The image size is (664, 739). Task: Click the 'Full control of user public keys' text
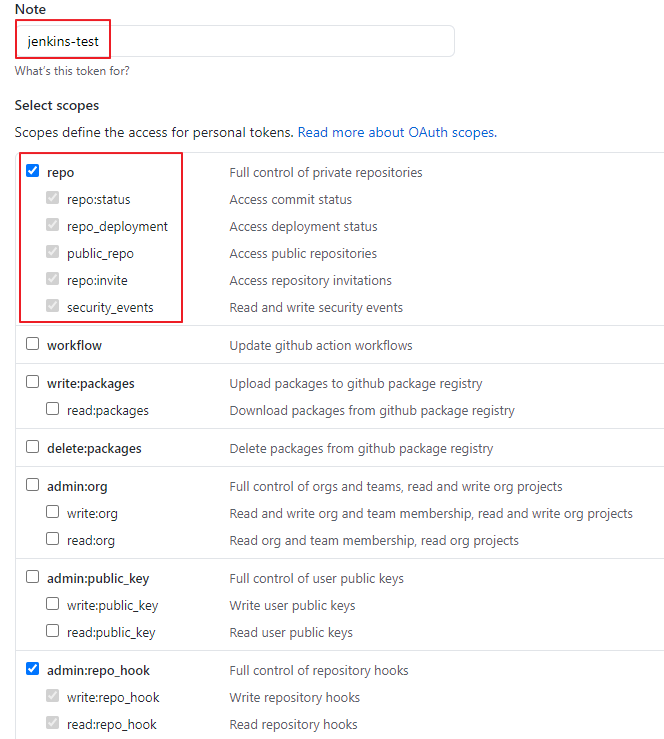pyautogui.click(x=317, y=578)
